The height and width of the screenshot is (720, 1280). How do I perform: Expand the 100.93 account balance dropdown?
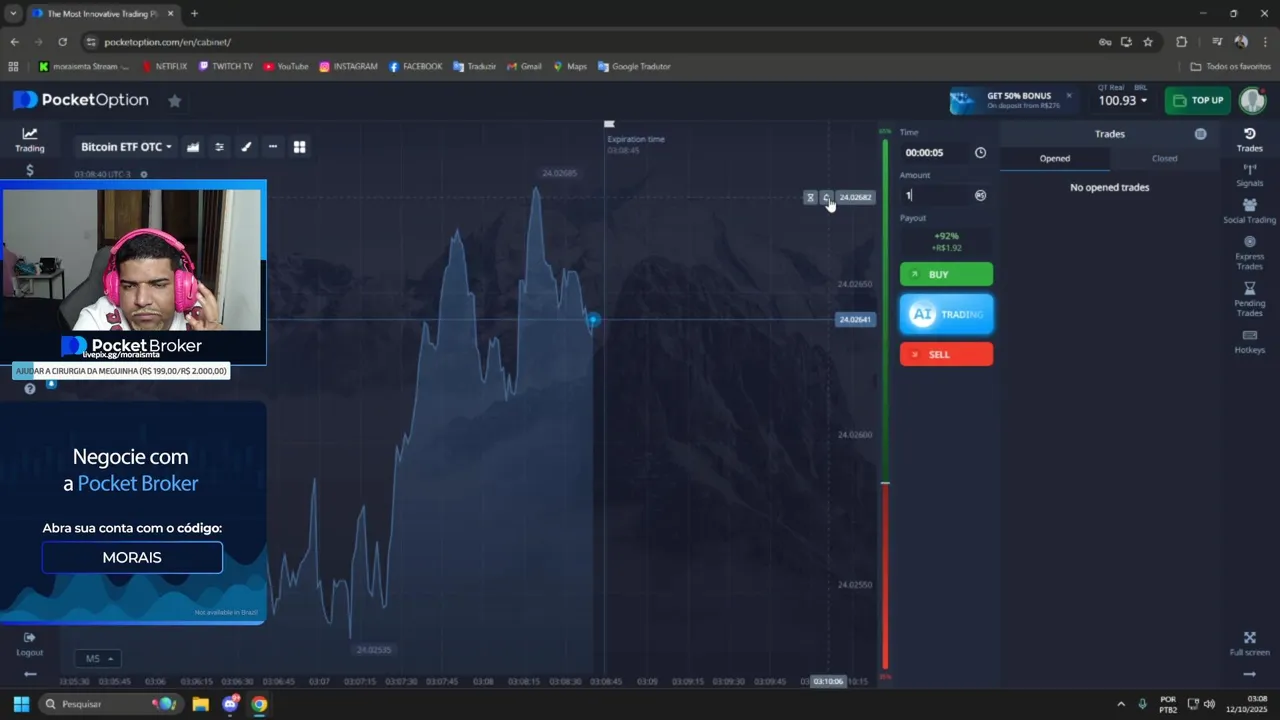click(x=1122, y=100)
